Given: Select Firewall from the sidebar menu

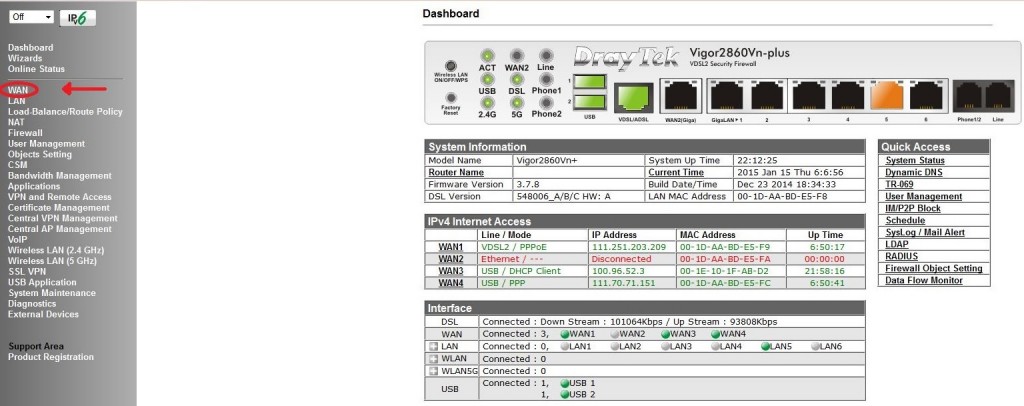Looking at the screenshot, I should pyautogui.click(x=25, y=132).
